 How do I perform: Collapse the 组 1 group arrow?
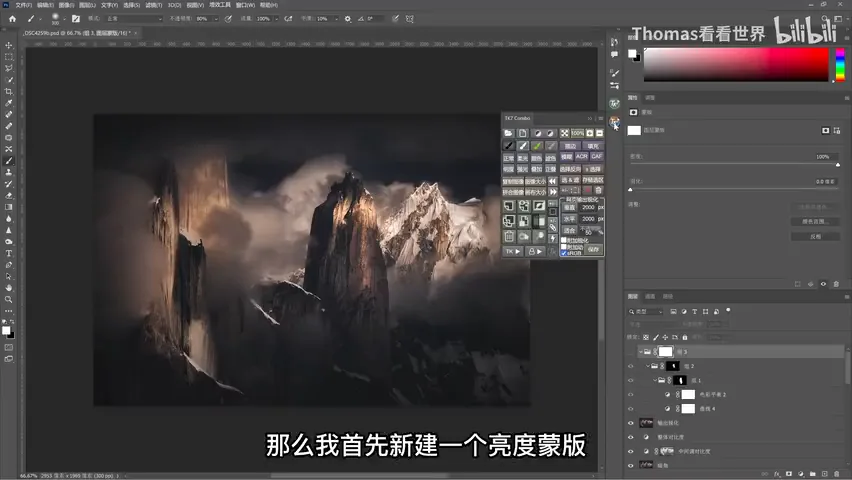click(x=655, y=381)
